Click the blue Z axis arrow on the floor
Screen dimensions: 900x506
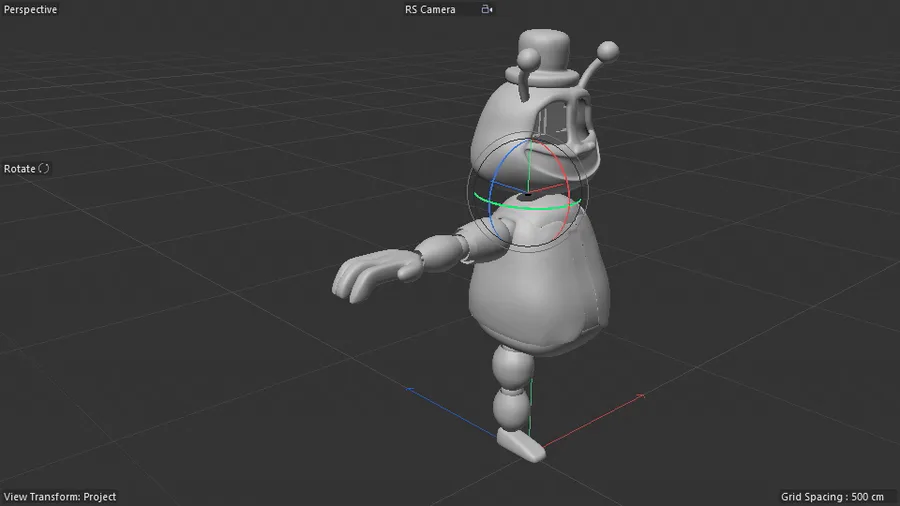coord(451,411)
